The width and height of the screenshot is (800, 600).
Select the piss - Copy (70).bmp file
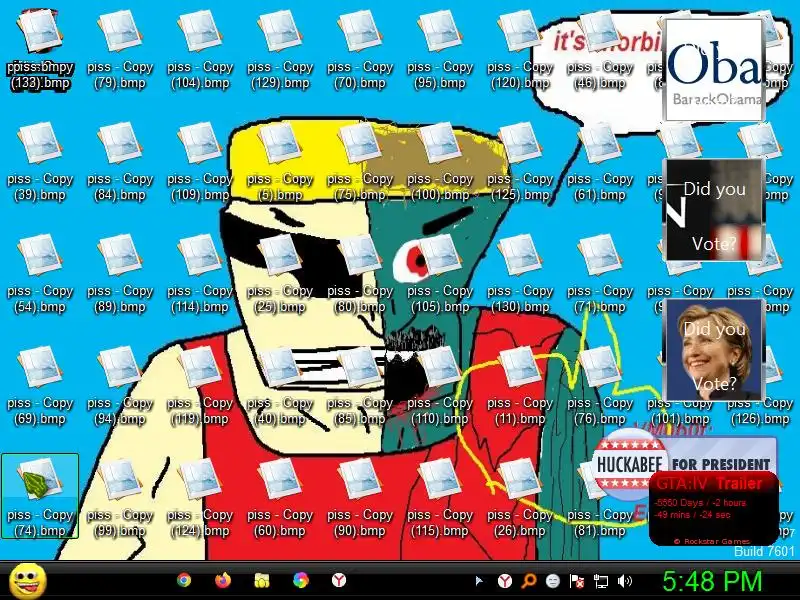point(360,51)
